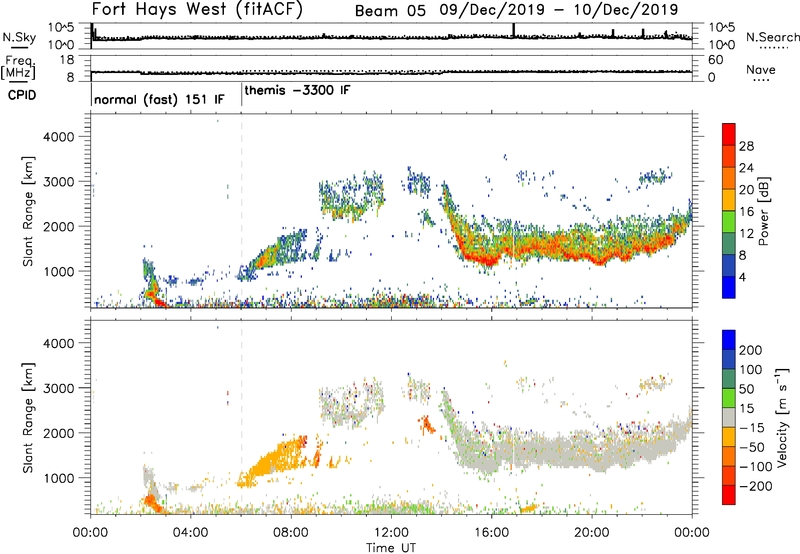Click the 'themis -3300 IF' text
This screenshot has width=800, height=554.
tap(297, 90)
